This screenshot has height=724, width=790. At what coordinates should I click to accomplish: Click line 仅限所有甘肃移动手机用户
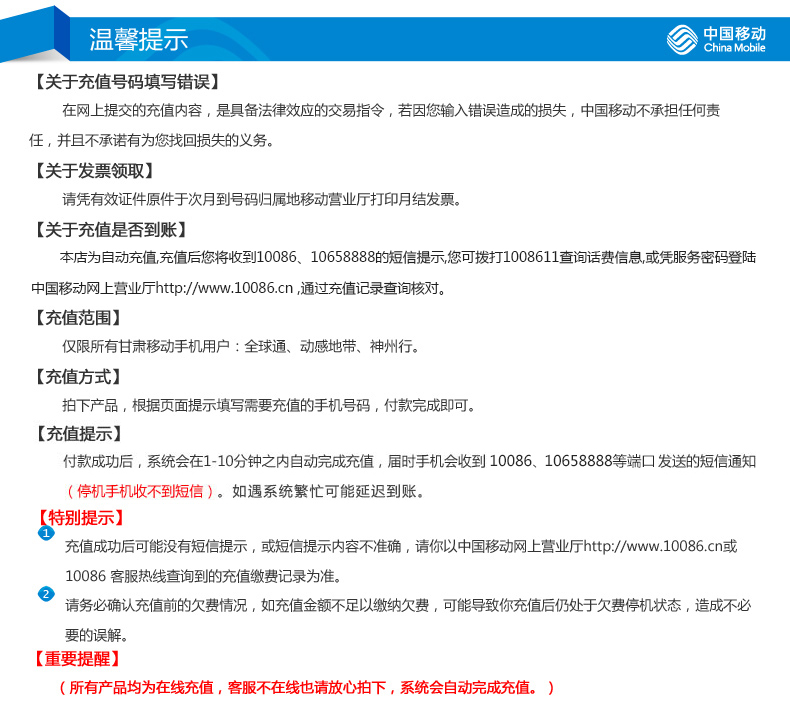(241, 347)
